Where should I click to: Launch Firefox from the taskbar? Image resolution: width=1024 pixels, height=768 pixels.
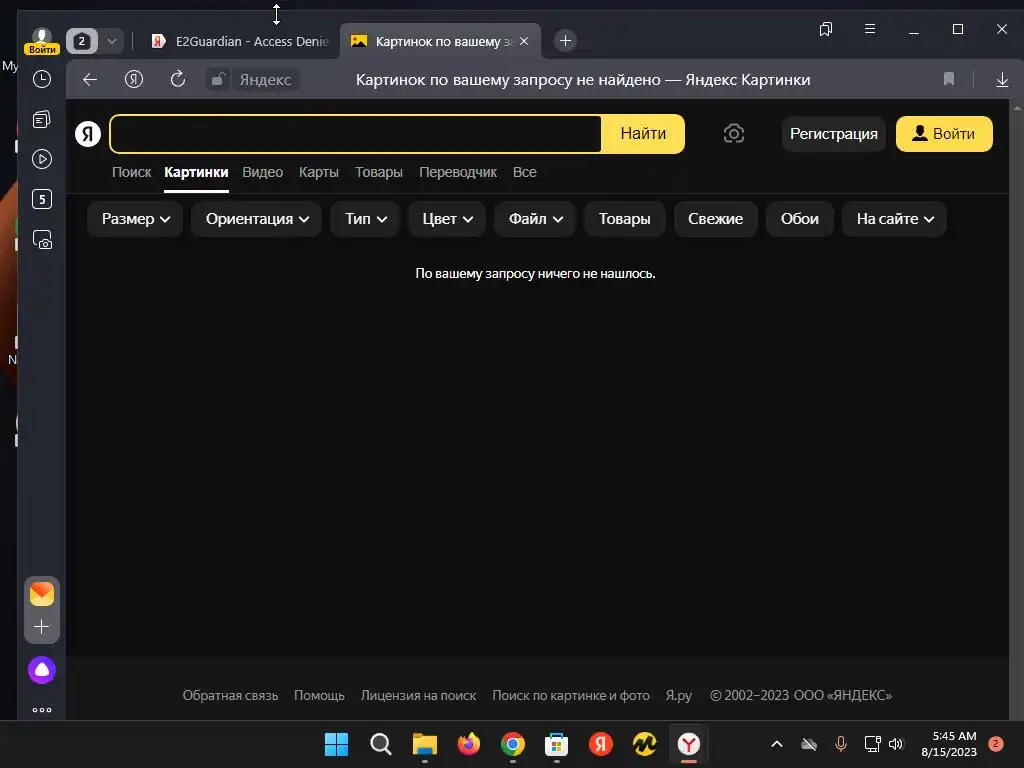[x=469, y=744]
